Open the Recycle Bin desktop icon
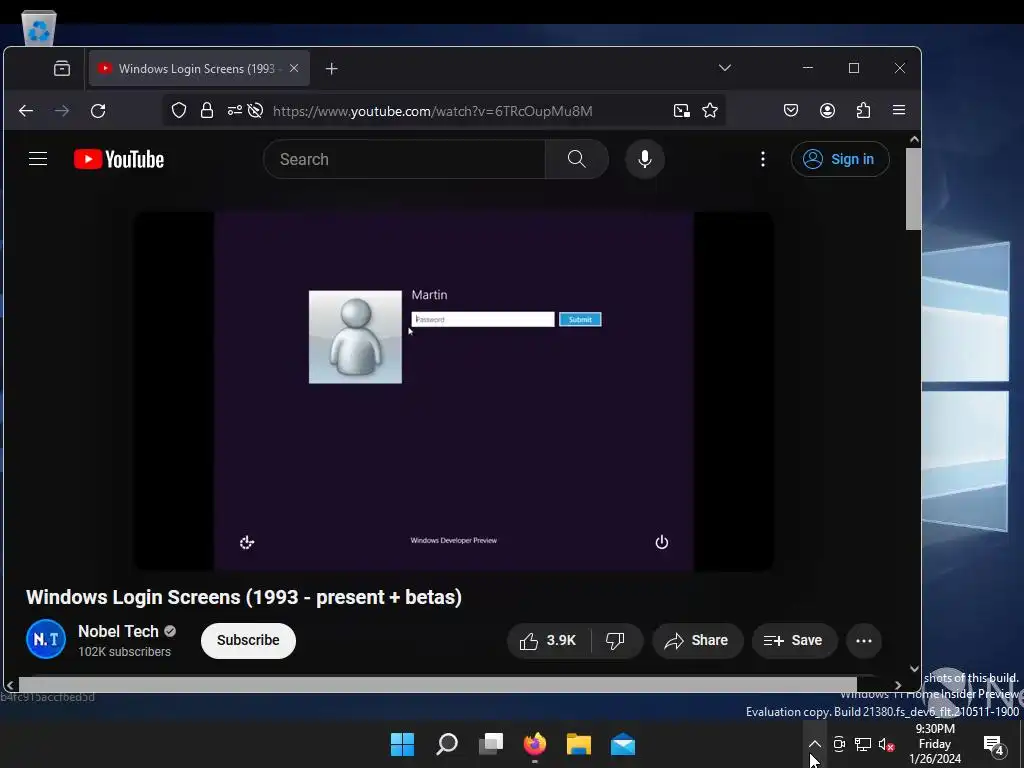 click(39, 28)
